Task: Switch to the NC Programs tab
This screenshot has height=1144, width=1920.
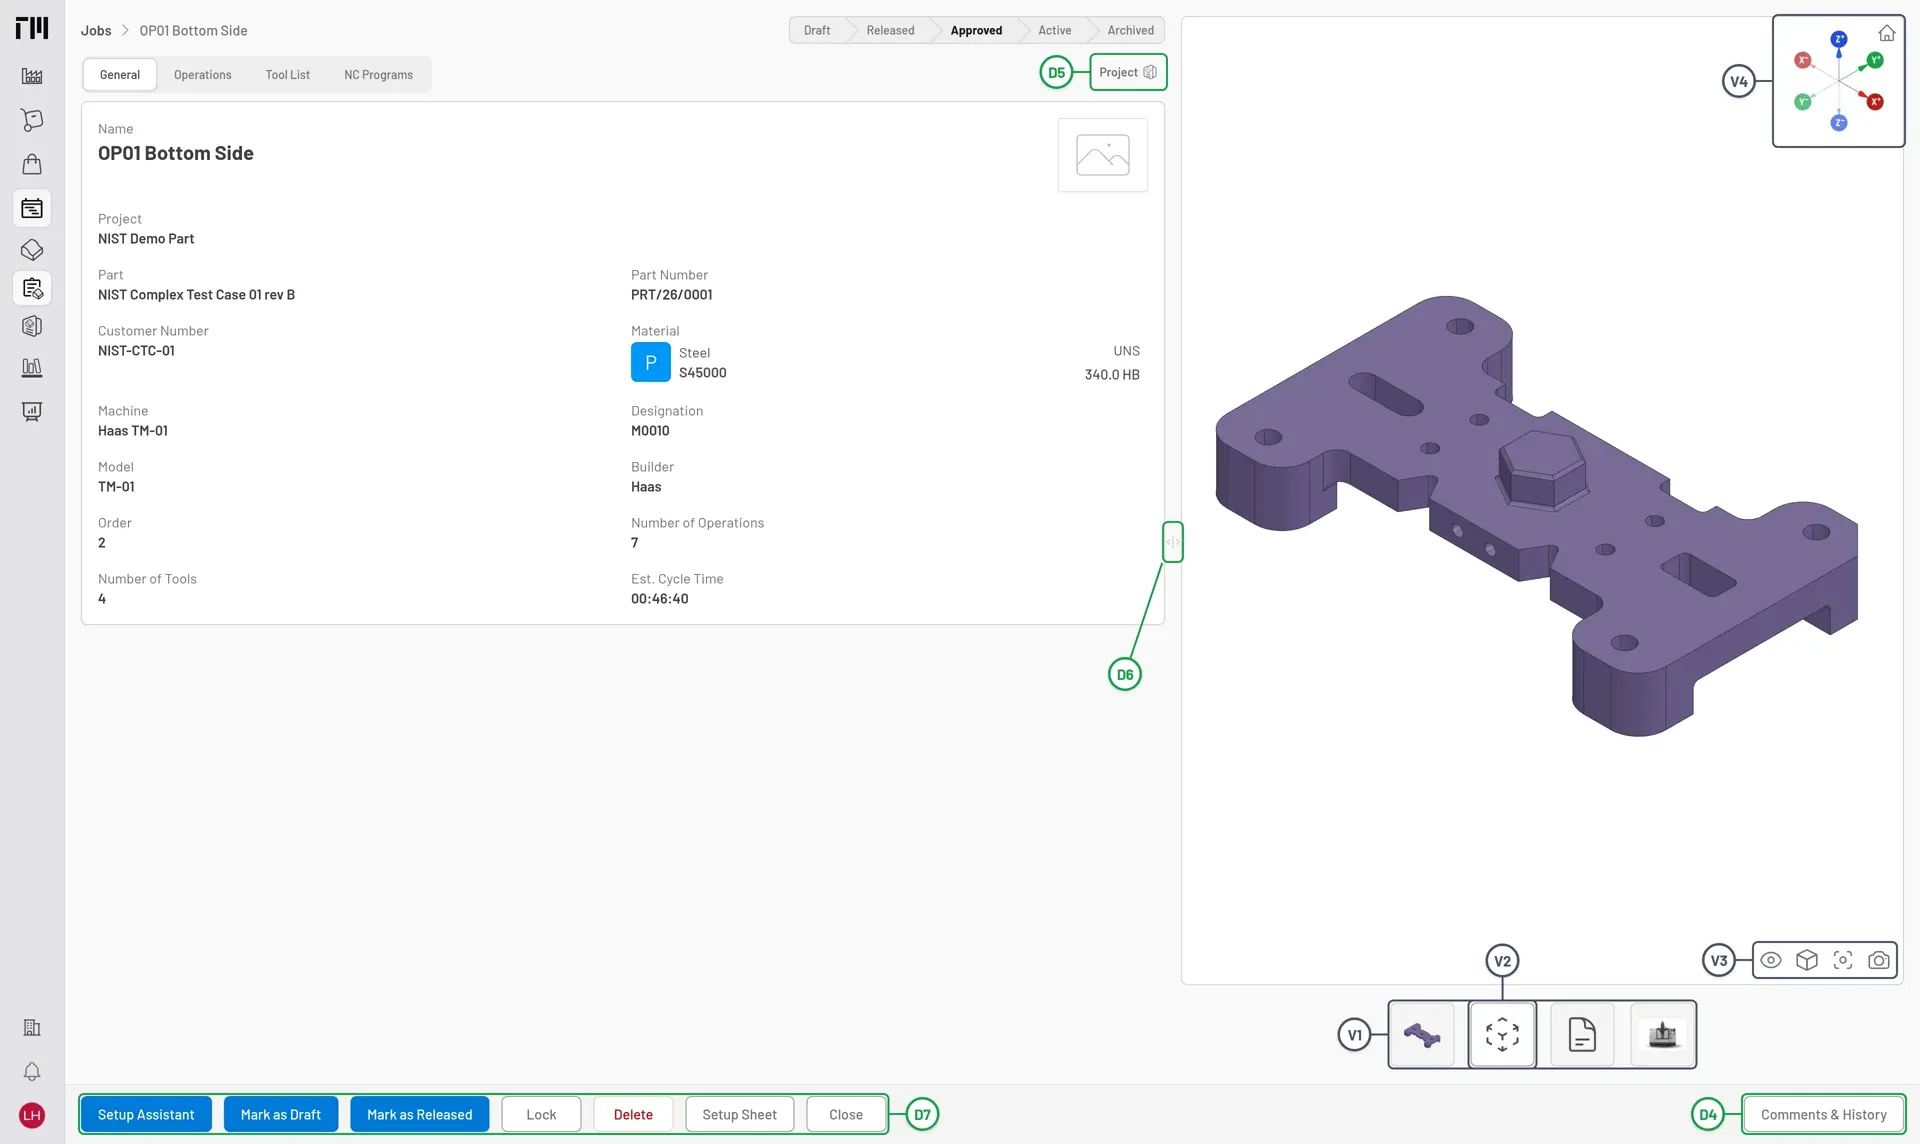Action: pos(378,75)
